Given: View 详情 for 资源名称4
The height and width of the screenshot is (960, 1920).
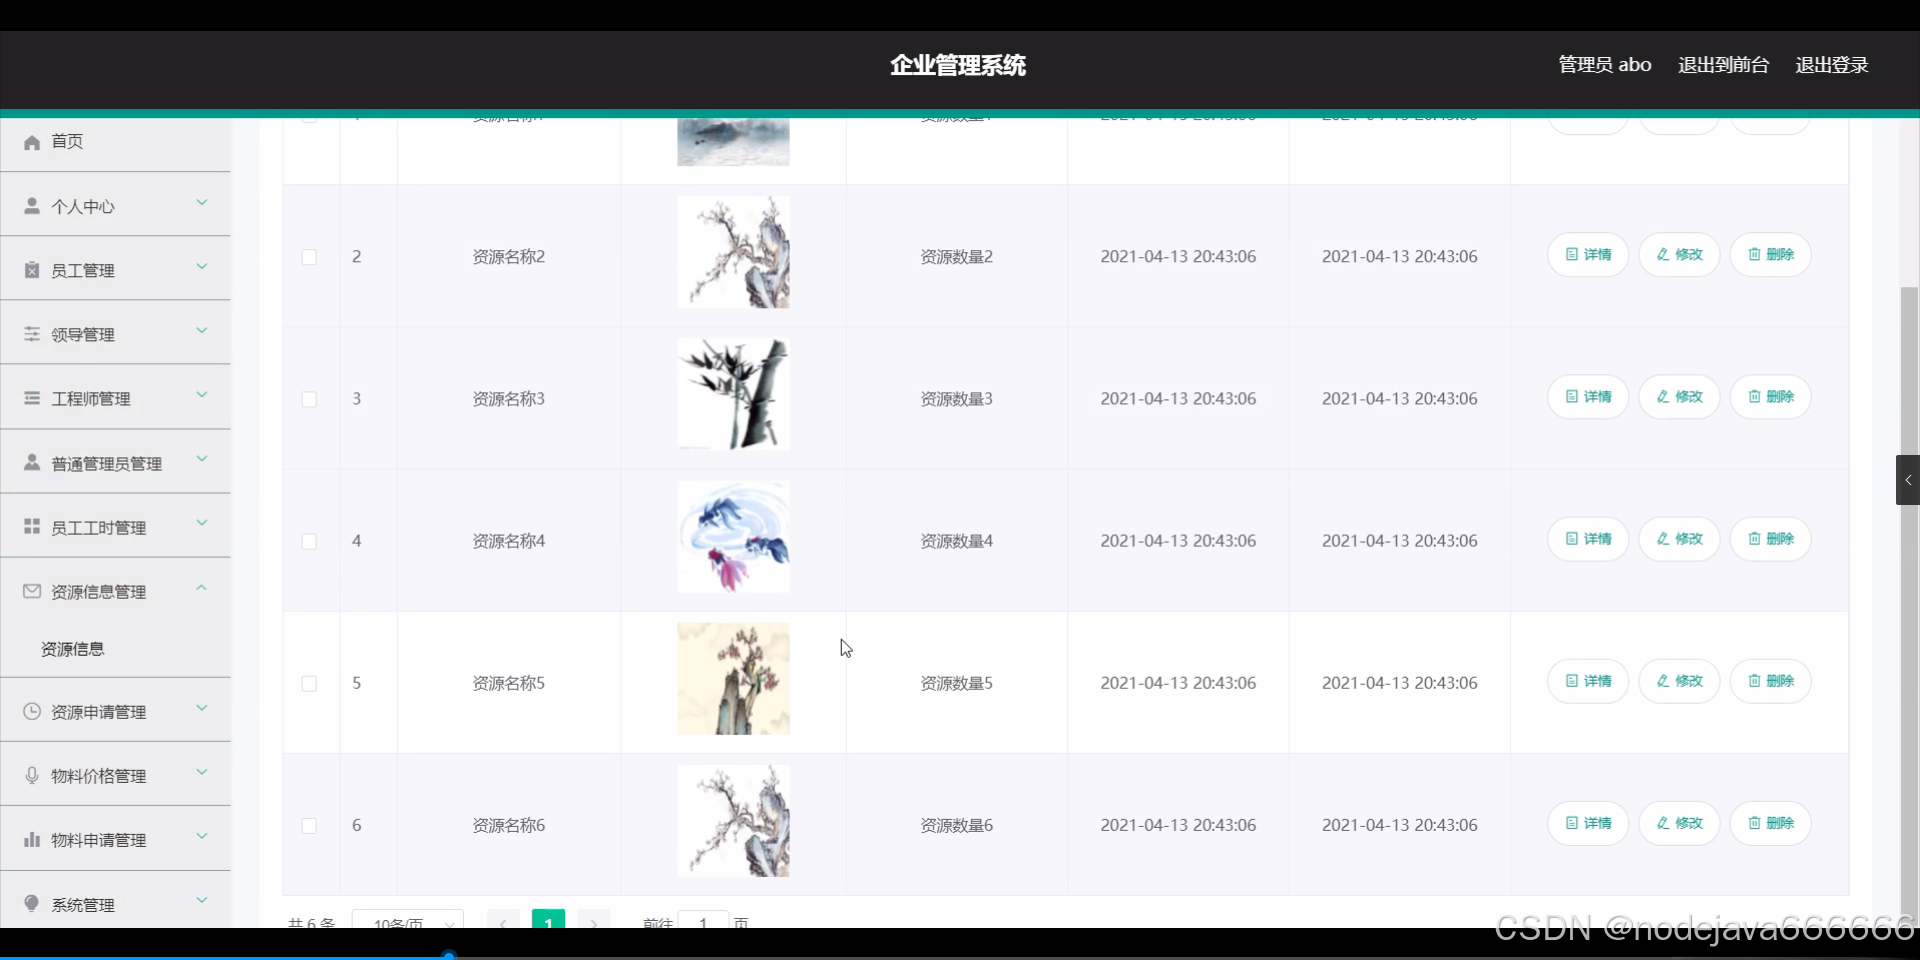Looking at the screenshot, I should click(1588, 539).
